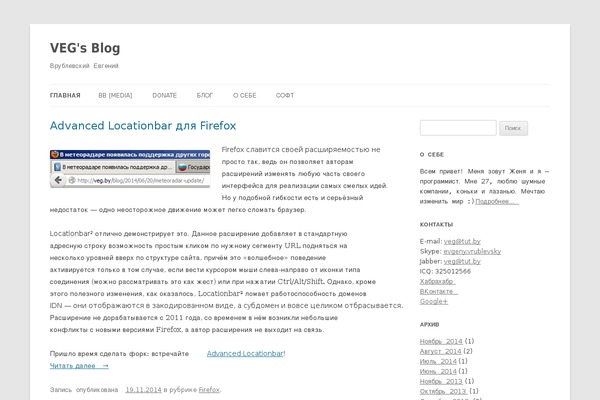Open the Июль 2014 archive link
Image resolution: width=600 pixels, height=400 pixels.
point(438,361)
